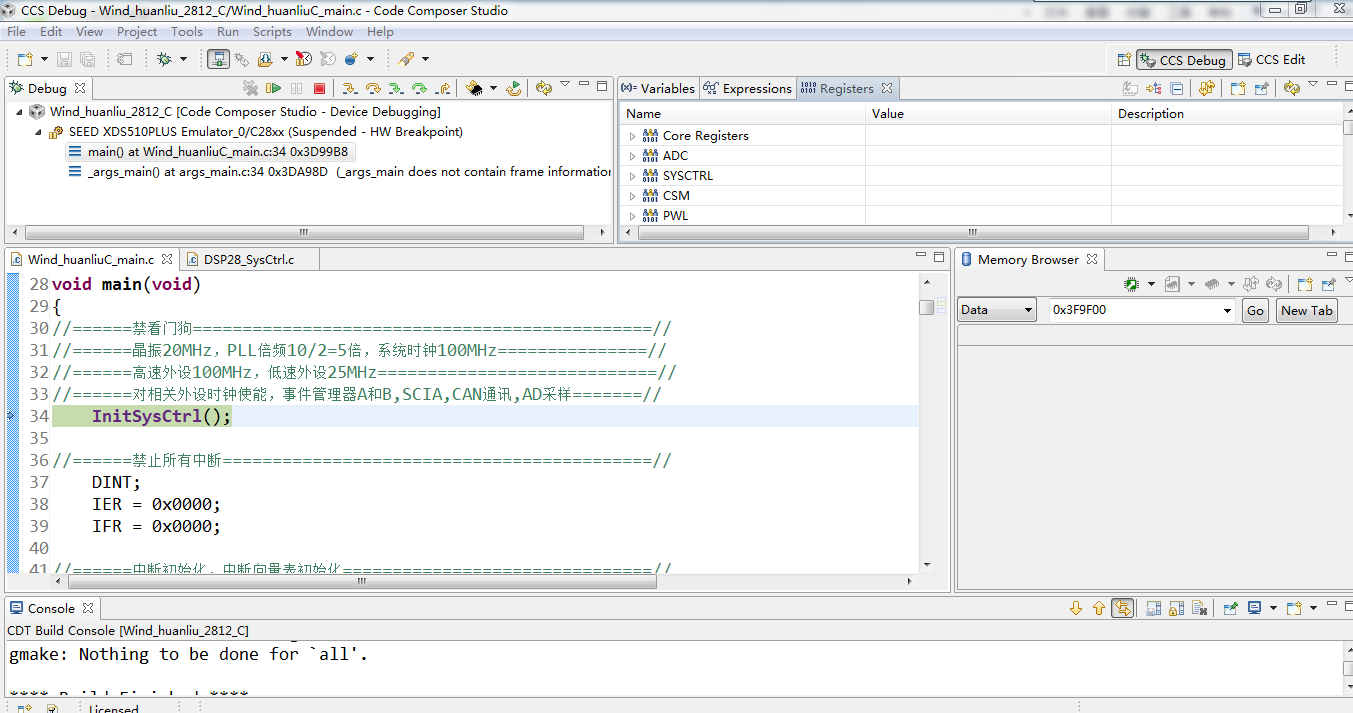1353x713 pixels.
Task: Toggle the main toolbar's highlighted debug-view button
Action: [218, 59]
